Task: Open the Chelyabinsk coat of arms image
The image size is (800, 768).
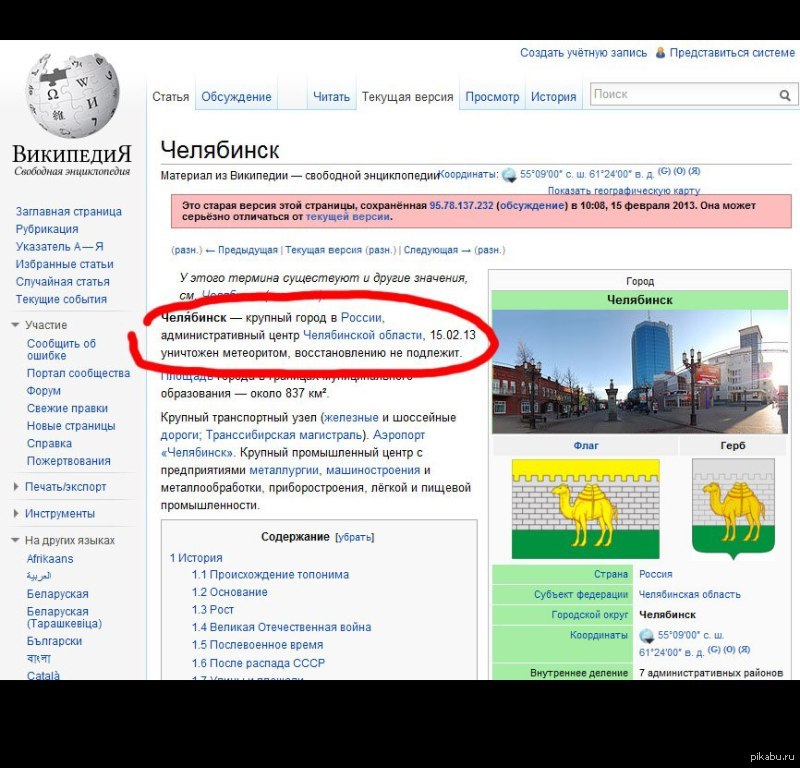Action: (x=733, y=508)
